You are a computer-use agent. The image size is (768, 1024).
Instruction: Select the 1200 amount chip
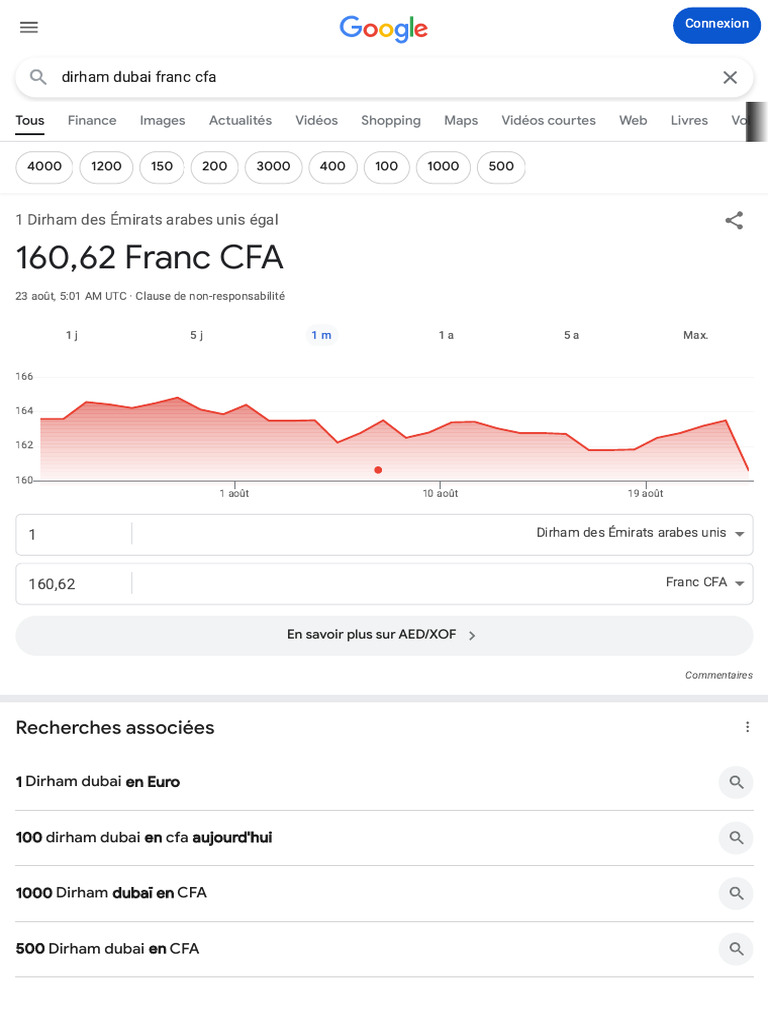[x=106, y=167]
